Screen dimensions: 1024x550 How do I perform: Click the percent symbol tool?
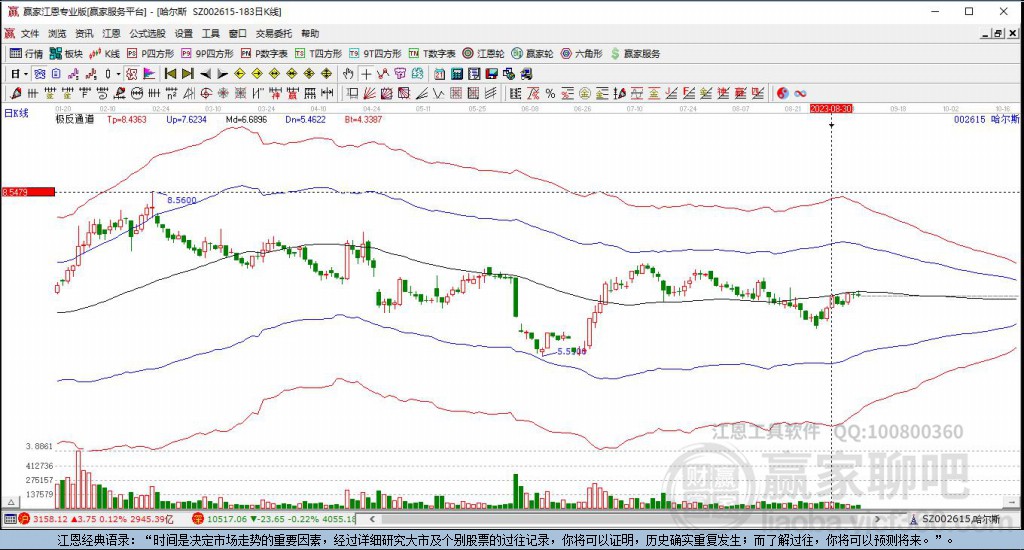point(550,93)
